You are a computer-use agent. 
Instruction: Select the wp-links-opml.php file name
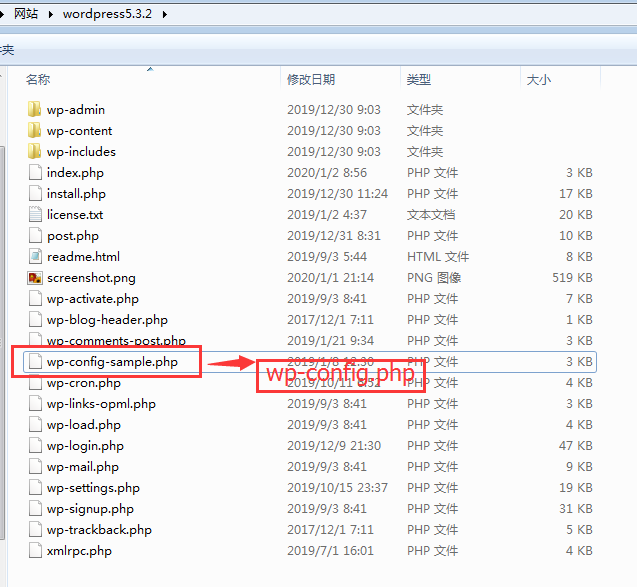(x=101, y=404)
